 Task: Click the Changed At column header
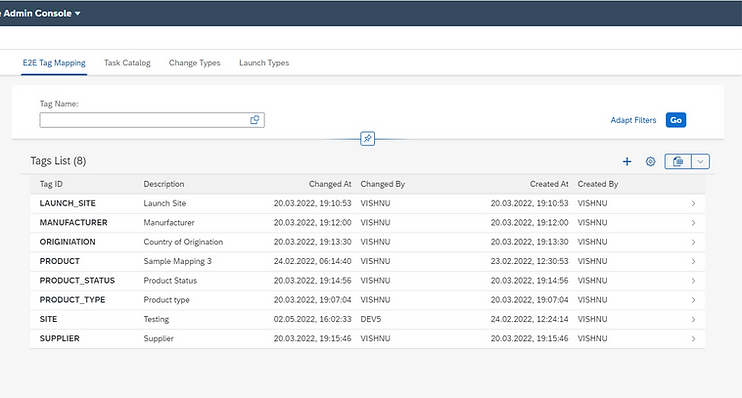pos(330,184)
